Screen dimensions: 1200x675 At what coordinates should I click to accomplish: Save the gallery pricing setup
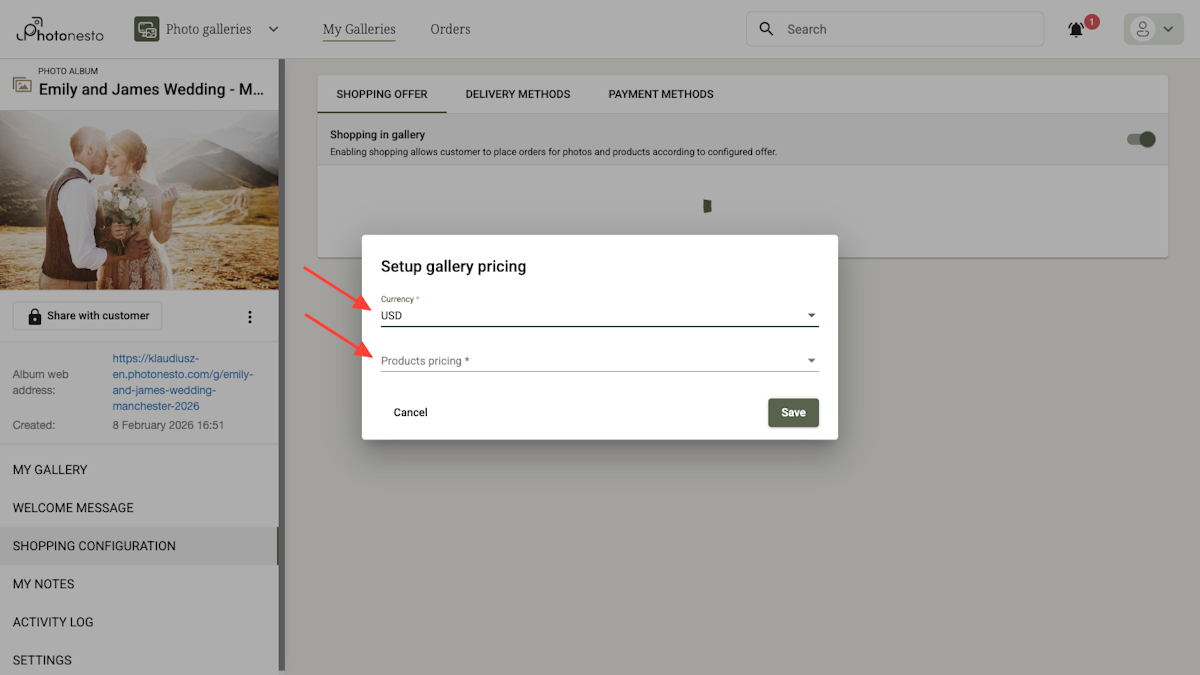click(x=793, y=412)
